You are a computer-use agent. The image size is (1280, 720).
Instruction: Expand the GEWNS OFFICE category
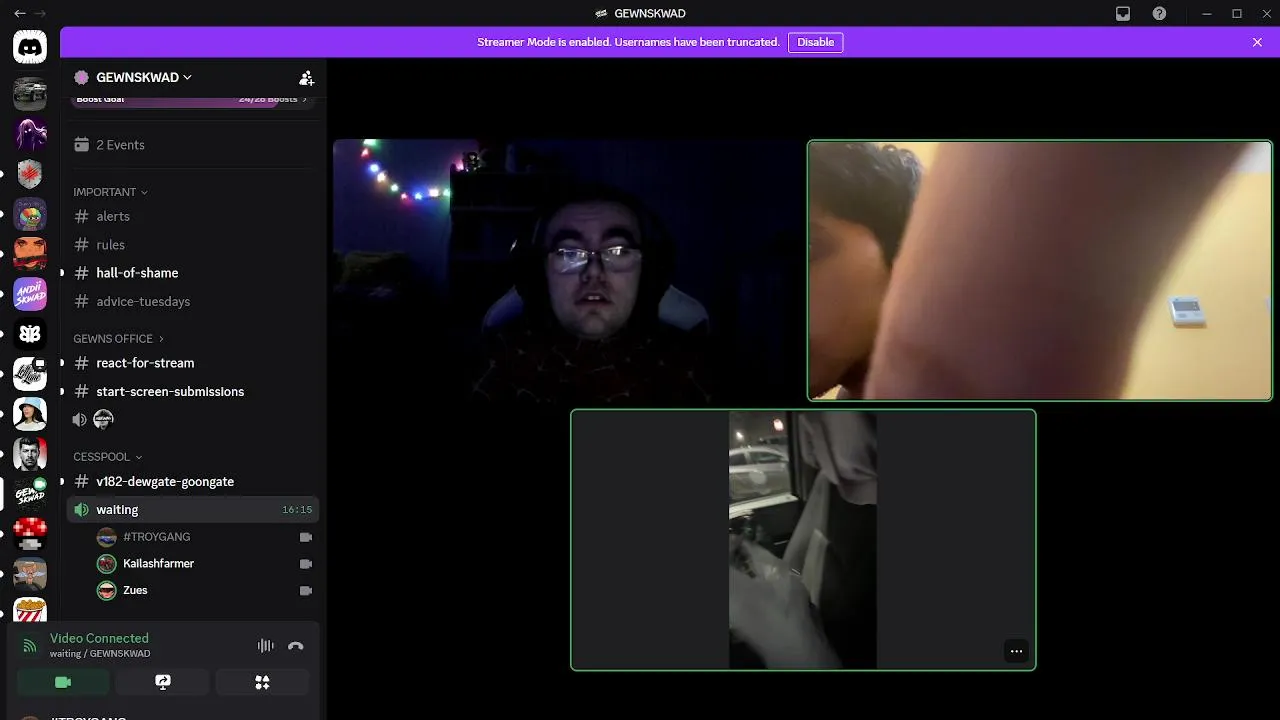(x=118, y=339)
